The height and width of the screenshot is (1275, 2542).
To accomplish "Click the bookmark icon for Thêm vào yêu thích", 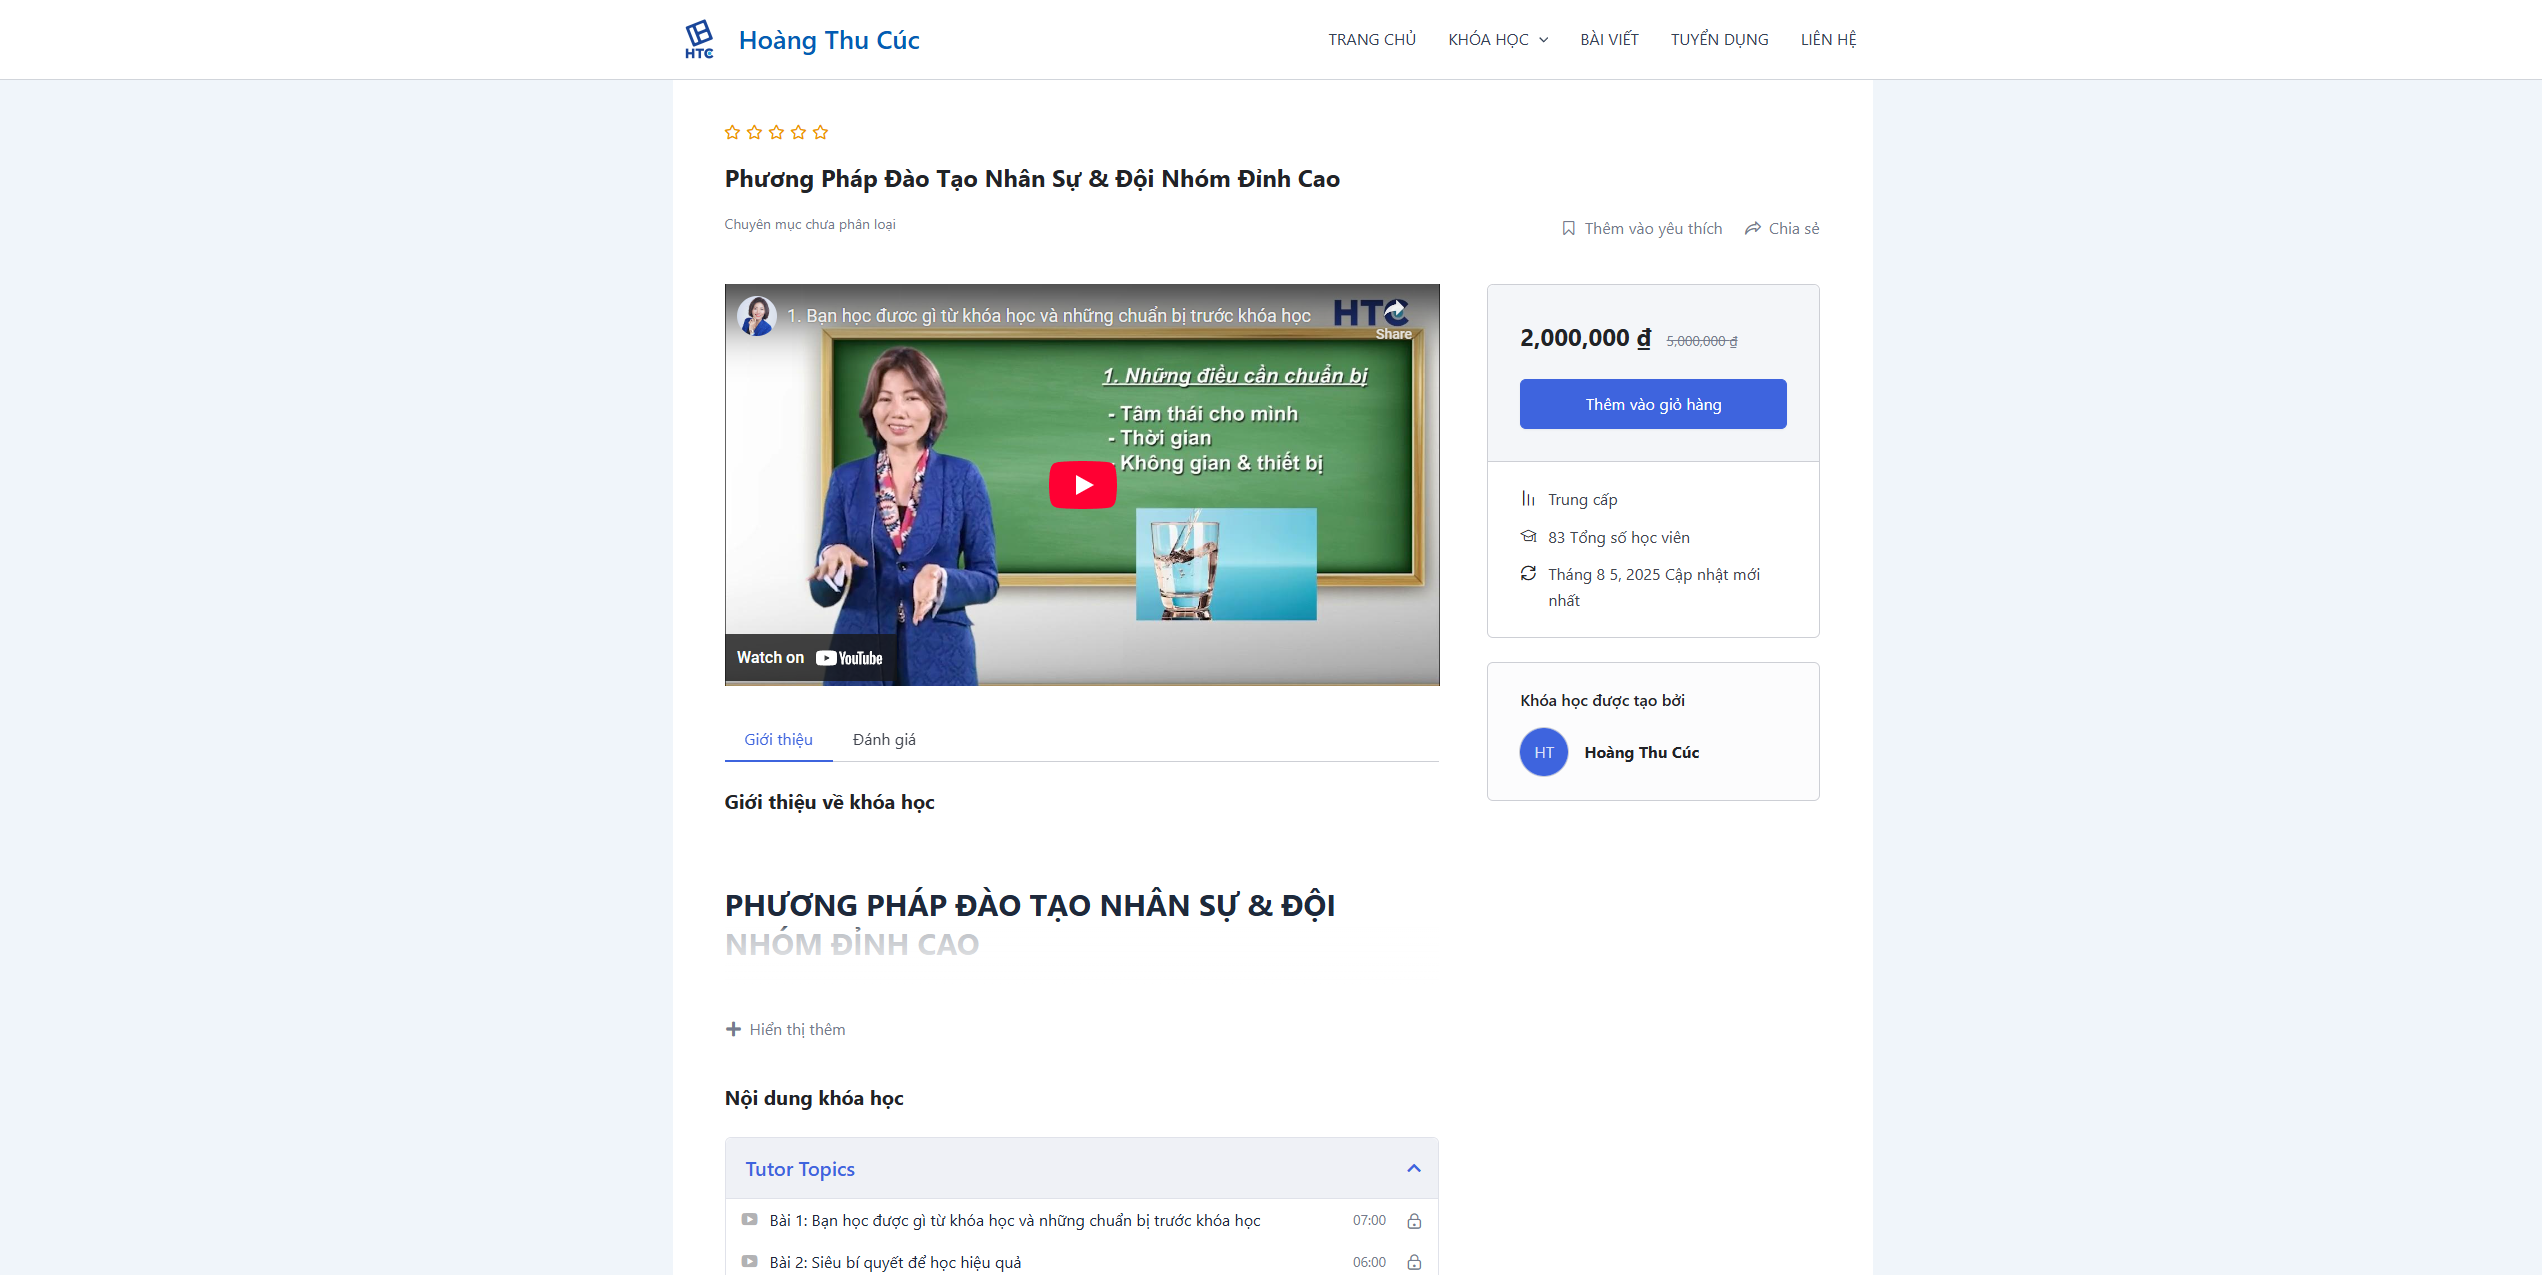I will pyautogui.click(x=1568, y=228).
